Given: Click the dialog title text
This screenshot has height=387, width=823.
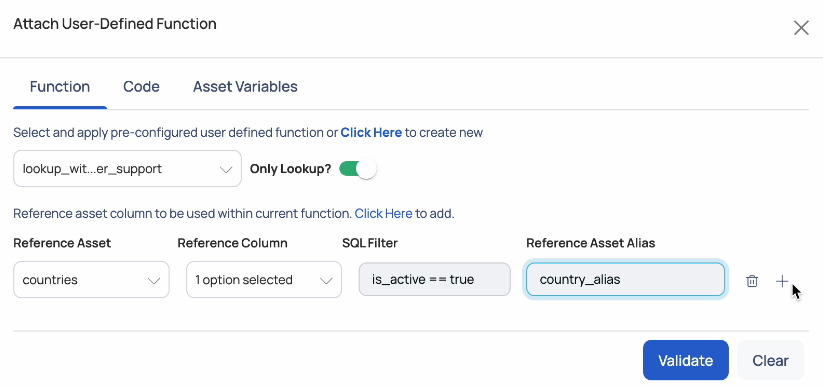Looking at the screenshot, I should [114, 24].
